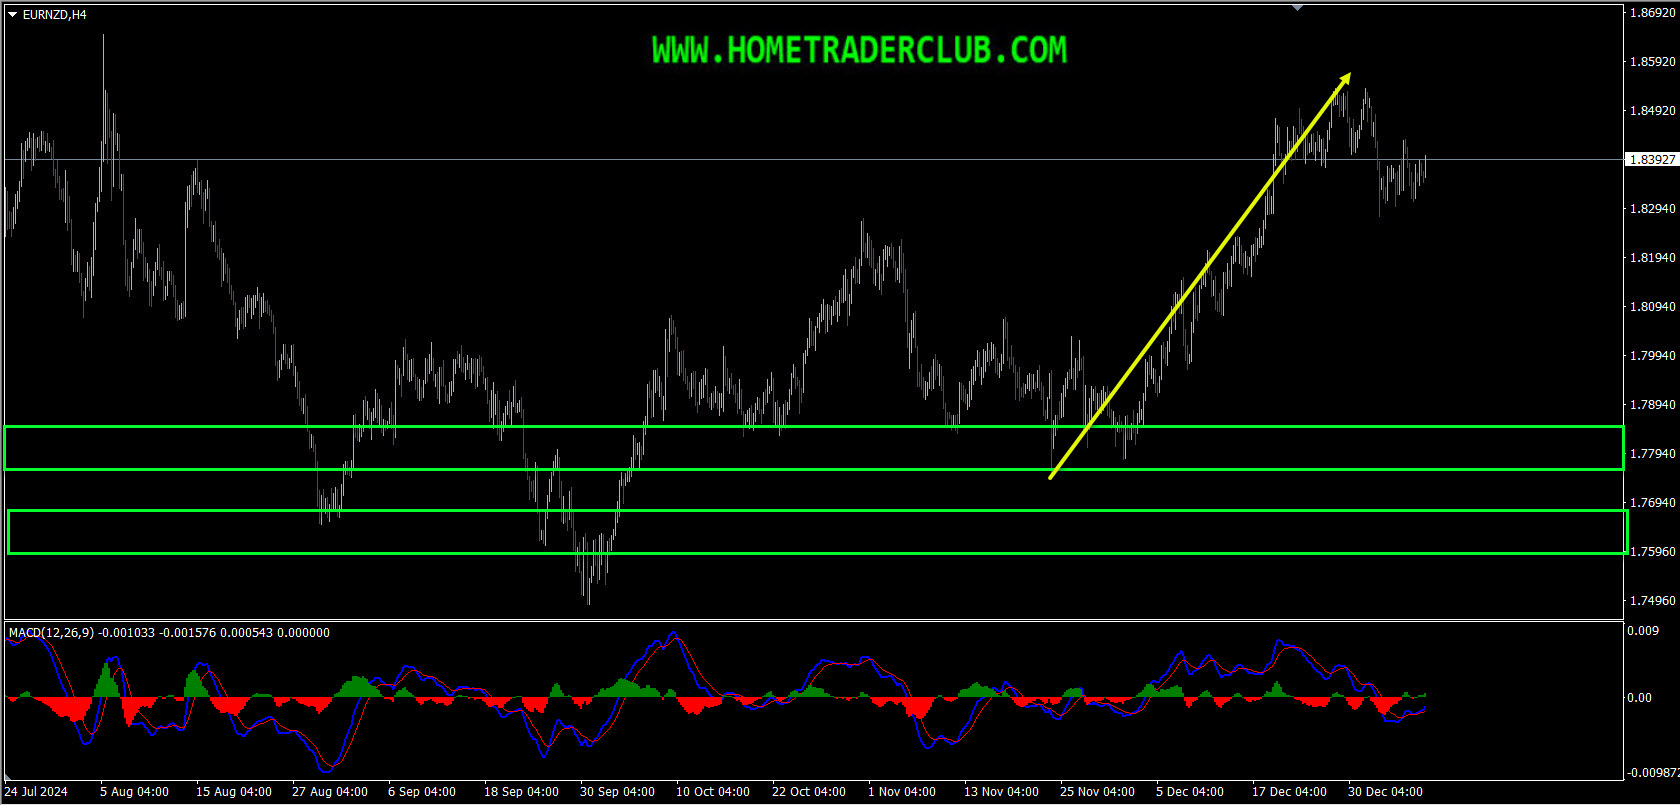This screenshot has height=806, width=1680.
Task: Click the 10 Oct 04:00 time label
Action: pyautogui.click(x=713, y=792)
